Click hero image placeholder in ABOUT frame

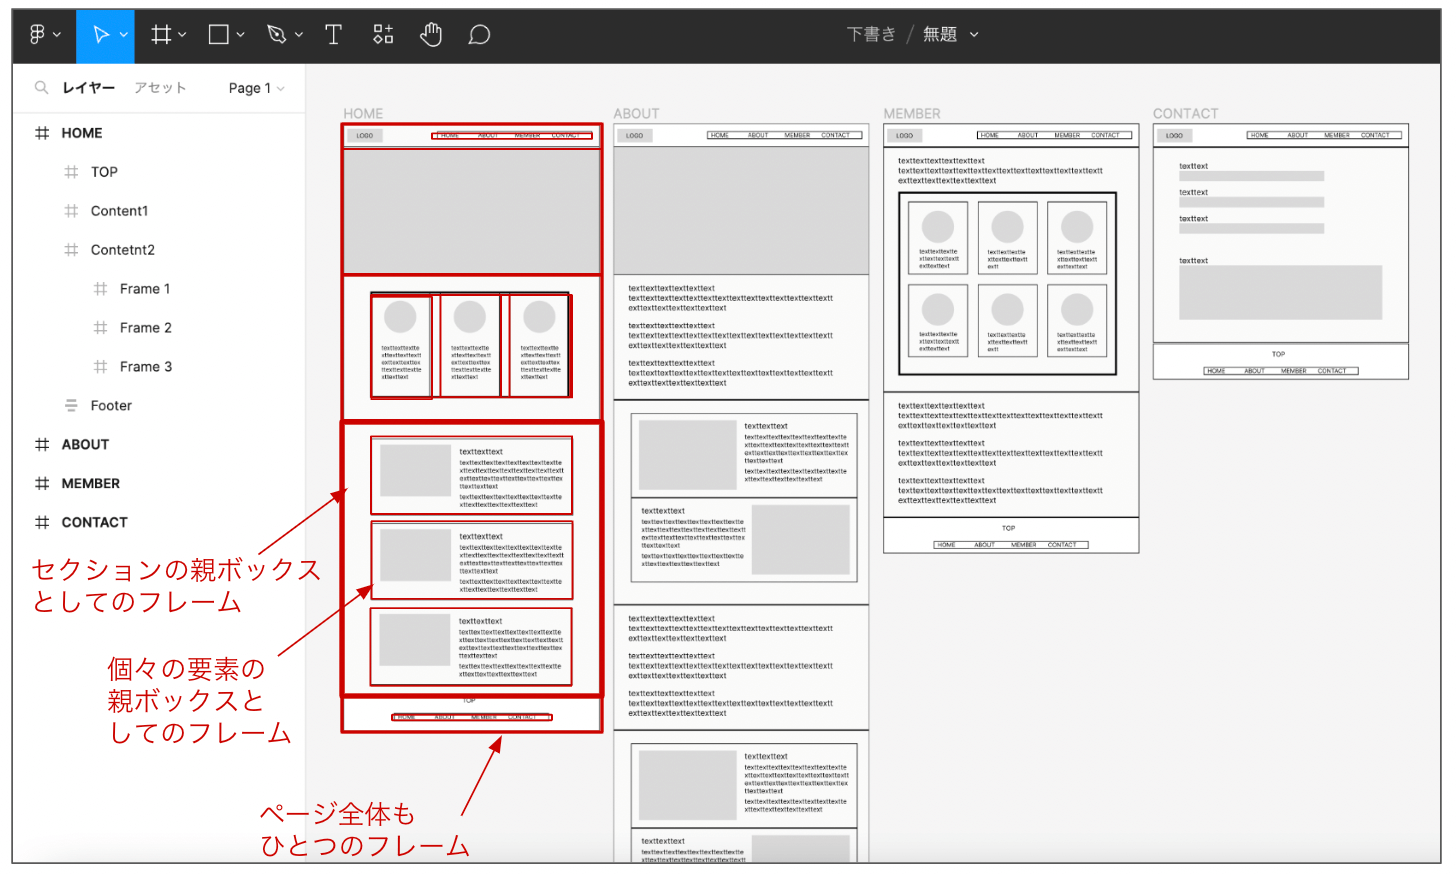741,211
